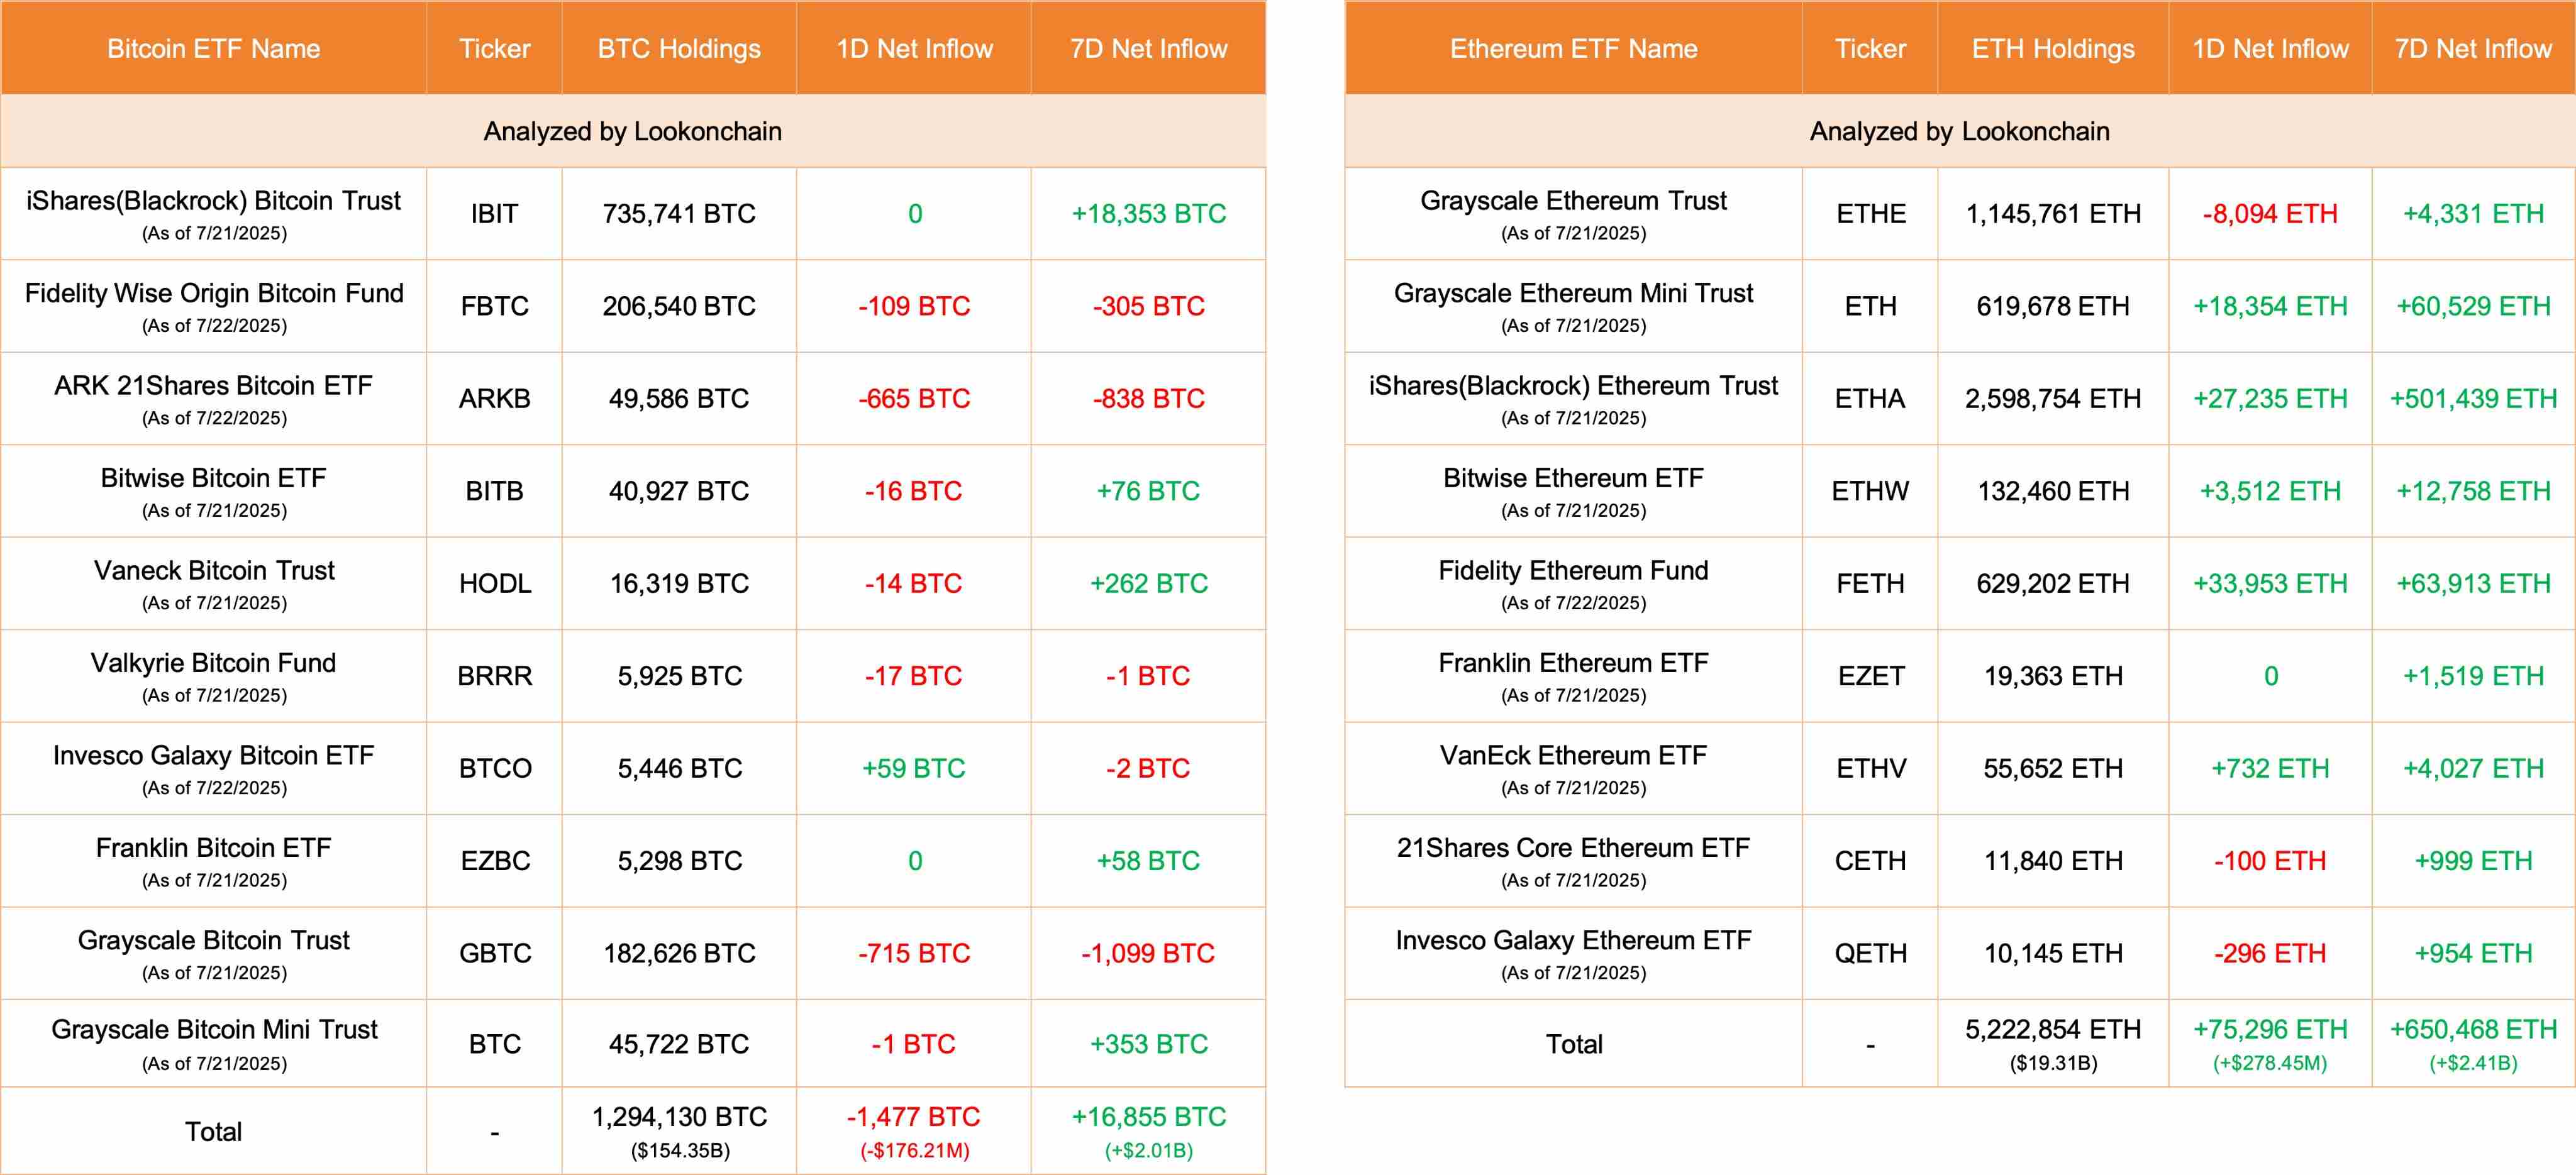The image size is (2576, 1175).
Task: Click the +18,353 BTC seven-day inflow value
Action: pyautogui.click(x=1148, y=214)
